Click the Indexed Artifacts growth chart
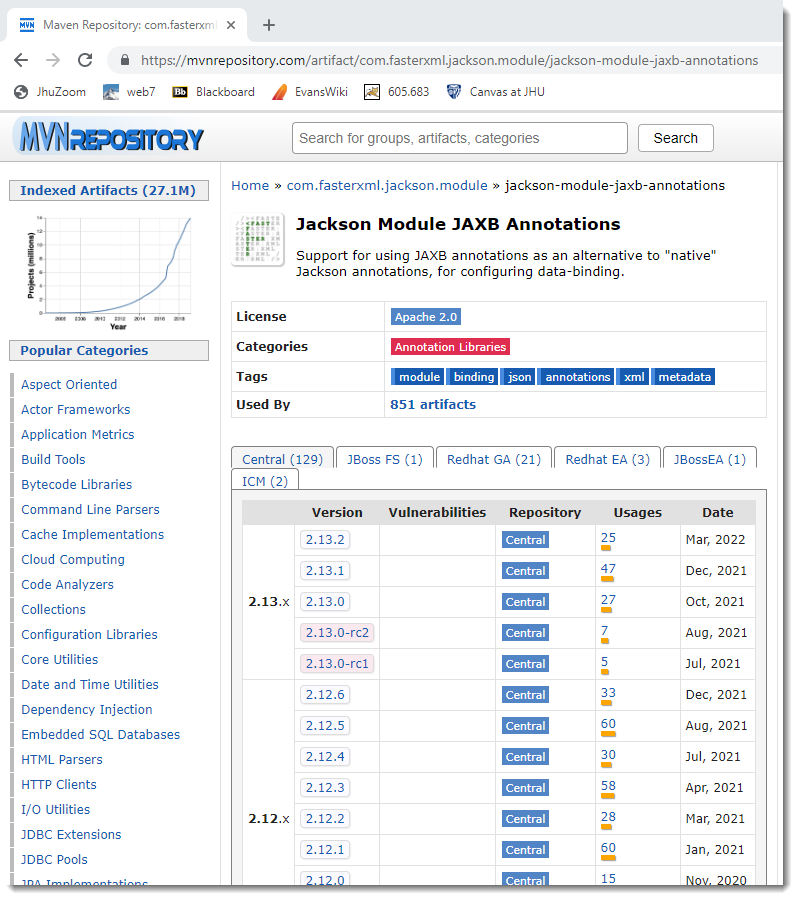The width and height of the screenshot is (798, 900). pos(109,272)
